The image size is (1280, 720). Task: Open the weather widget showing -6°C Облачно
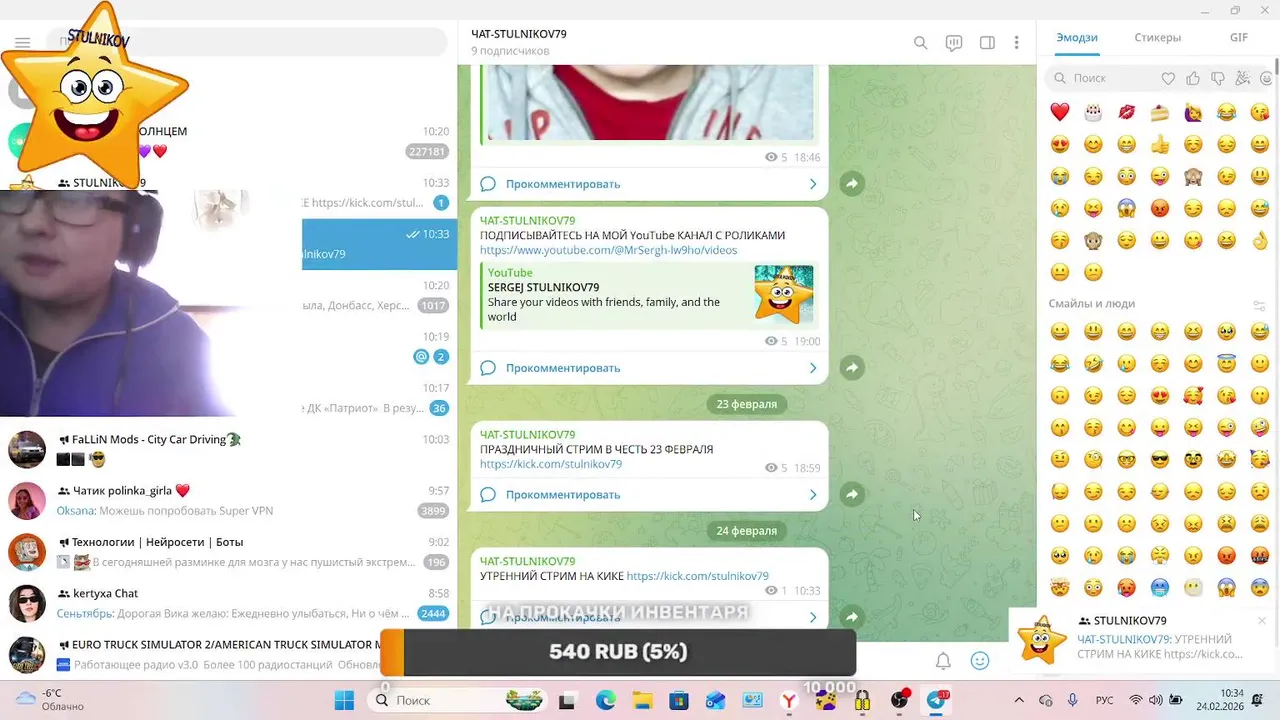coord(50,700)
